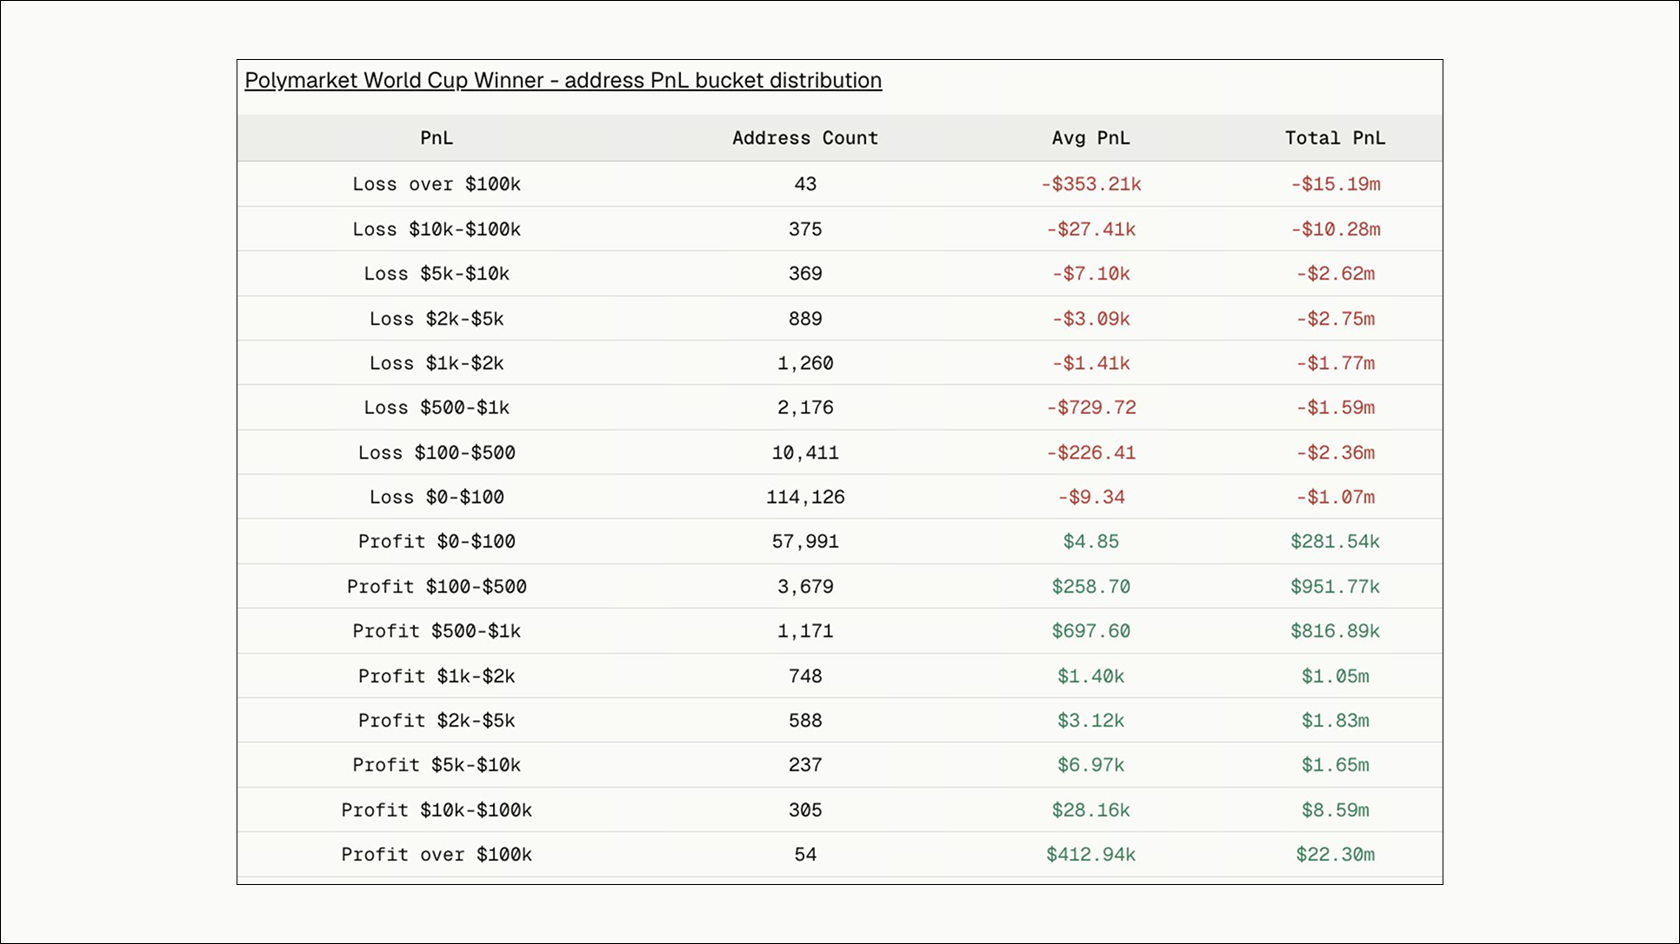Click the total PnL value -$10.28m
This screenshot has height=944, width=1680.
(1335, 229)
